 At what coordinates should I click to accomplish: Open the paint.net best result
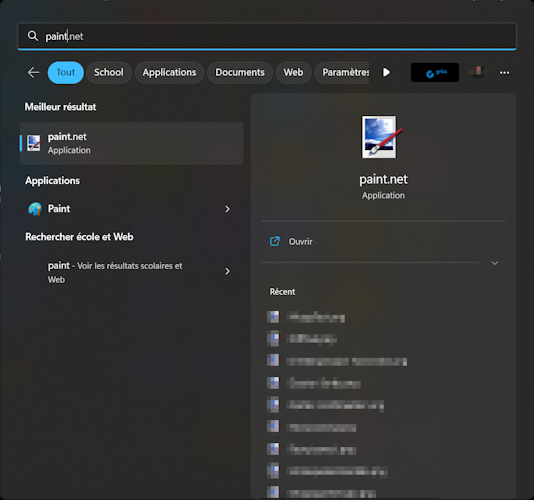[131, 143]
